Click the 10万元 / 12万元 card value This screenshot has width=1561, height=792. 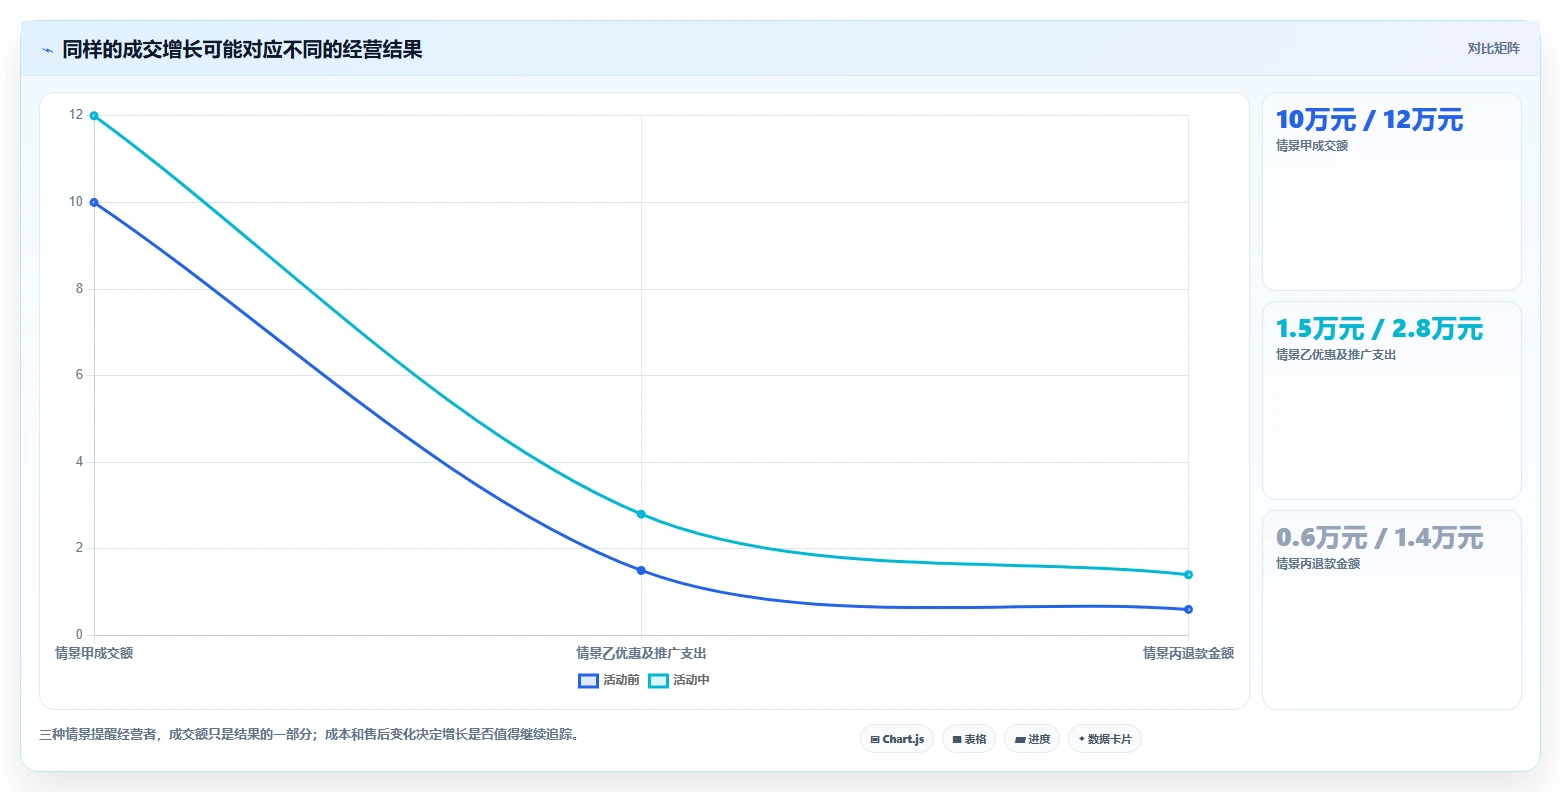click(1369, 120)
